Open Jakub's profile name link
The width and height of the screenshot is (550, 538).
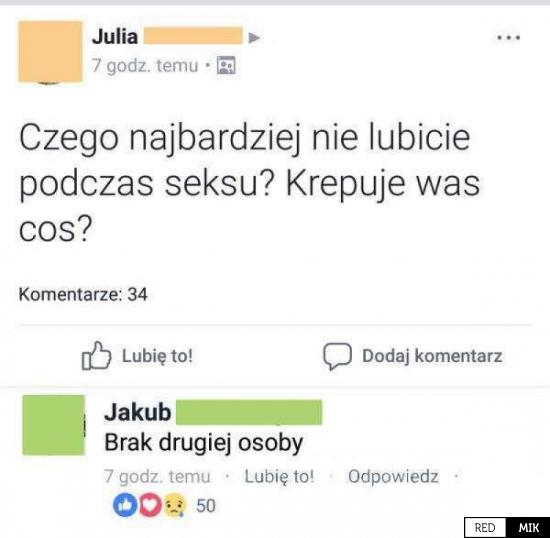[138, 412]
